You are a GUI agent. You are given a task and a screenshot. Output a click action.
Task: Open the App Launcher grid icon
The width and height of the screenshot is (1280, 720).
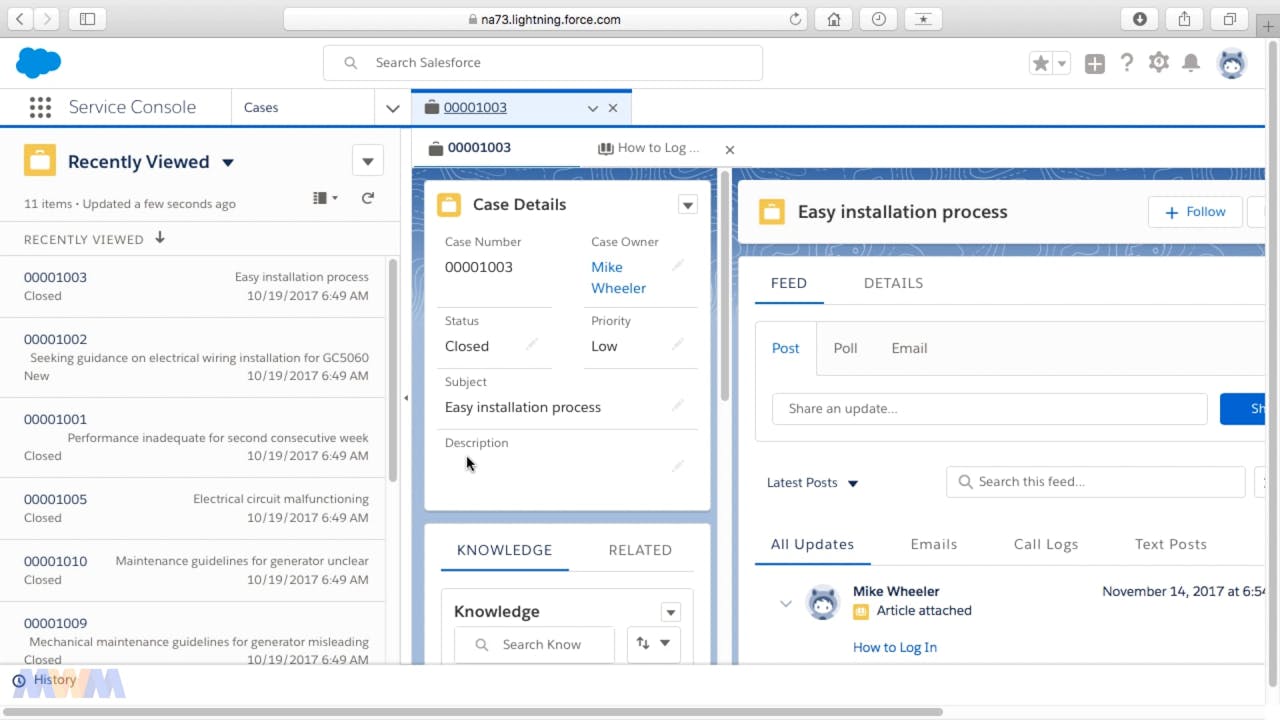pyautogui.click(x=40, y=107)
